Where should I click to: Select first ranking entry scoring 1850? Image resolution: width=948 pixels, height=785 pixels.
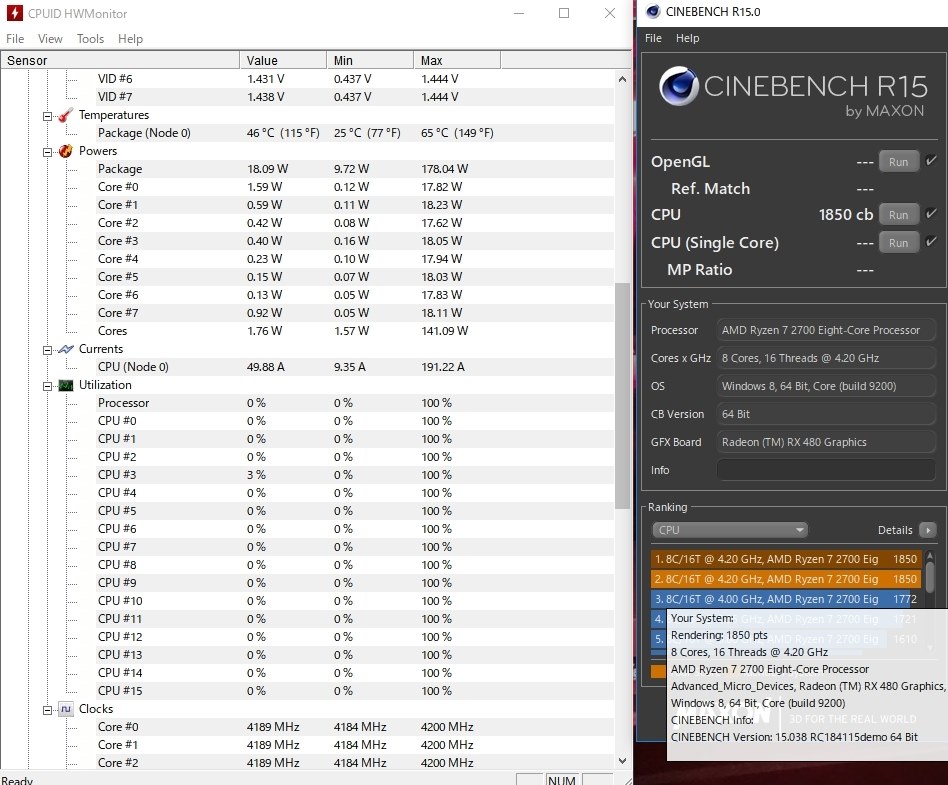(786, 559)
